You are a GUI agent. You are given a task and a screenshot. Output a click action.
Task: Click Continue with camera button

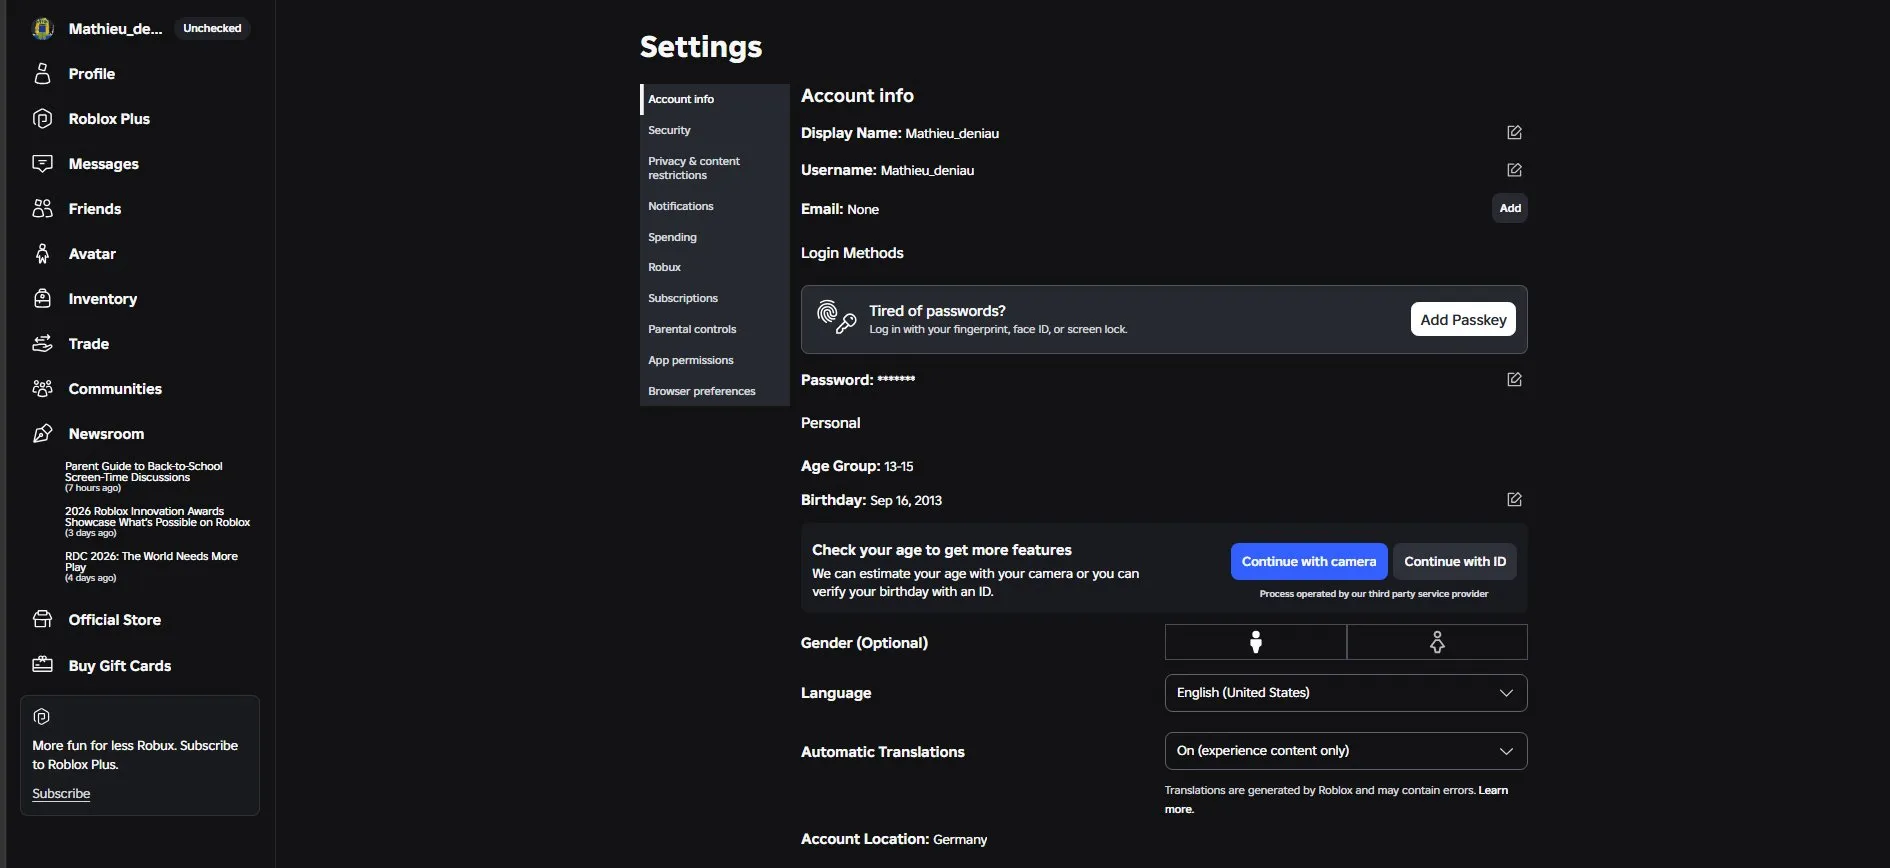[1309, 562]
